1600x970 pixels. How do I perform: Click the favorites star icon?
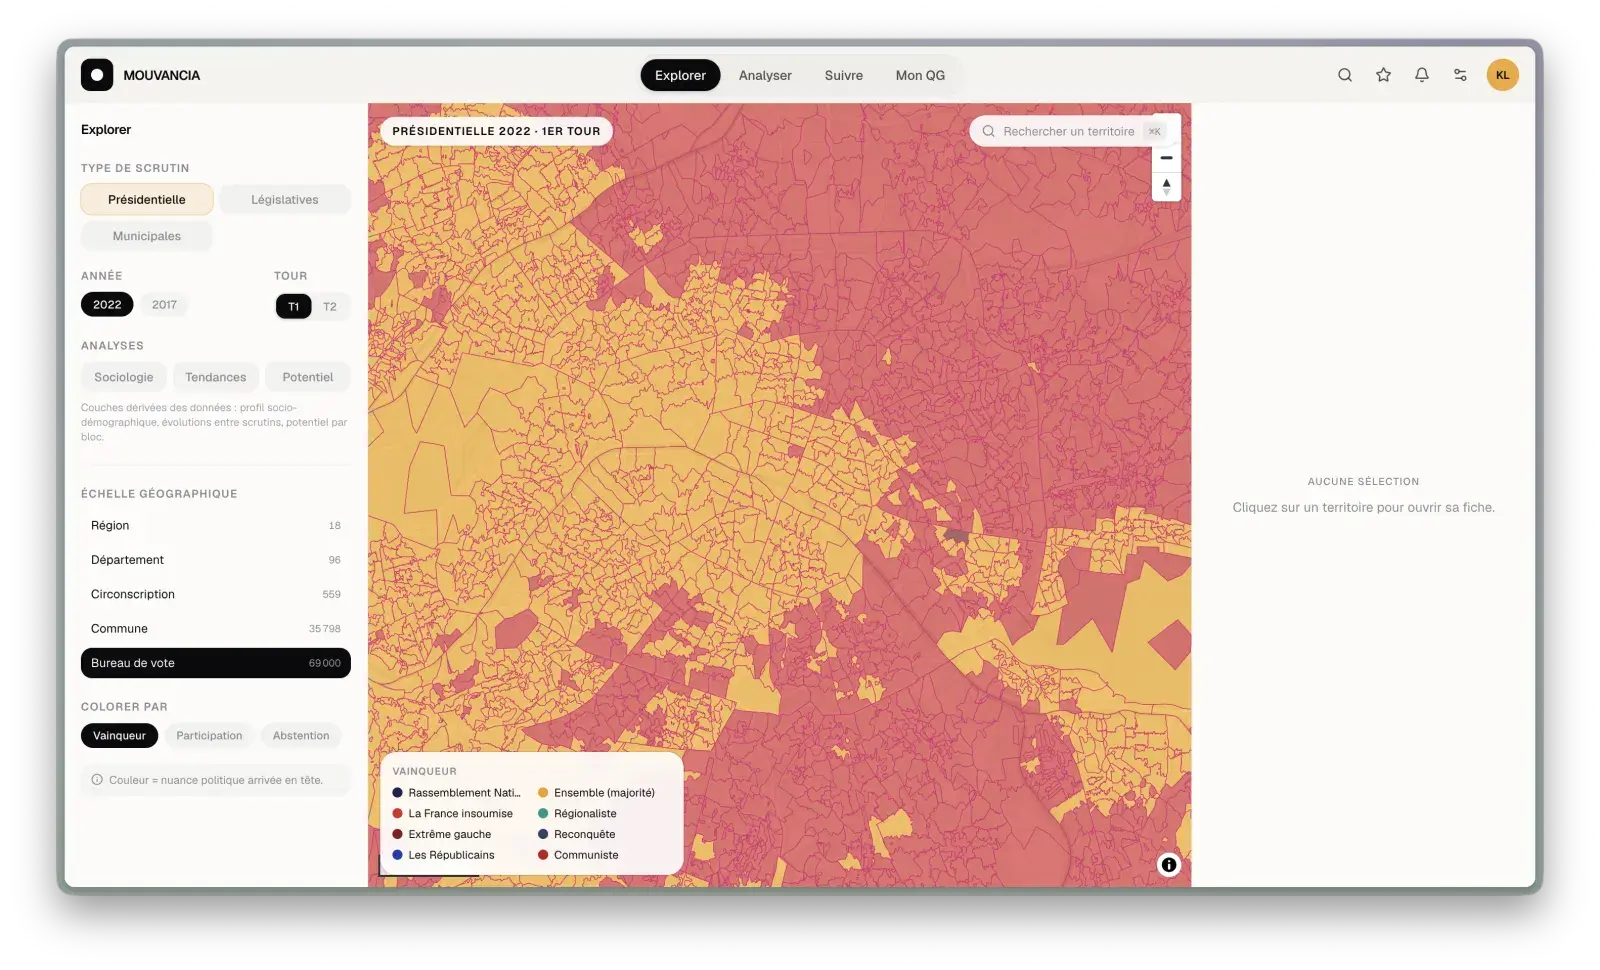1383,75
